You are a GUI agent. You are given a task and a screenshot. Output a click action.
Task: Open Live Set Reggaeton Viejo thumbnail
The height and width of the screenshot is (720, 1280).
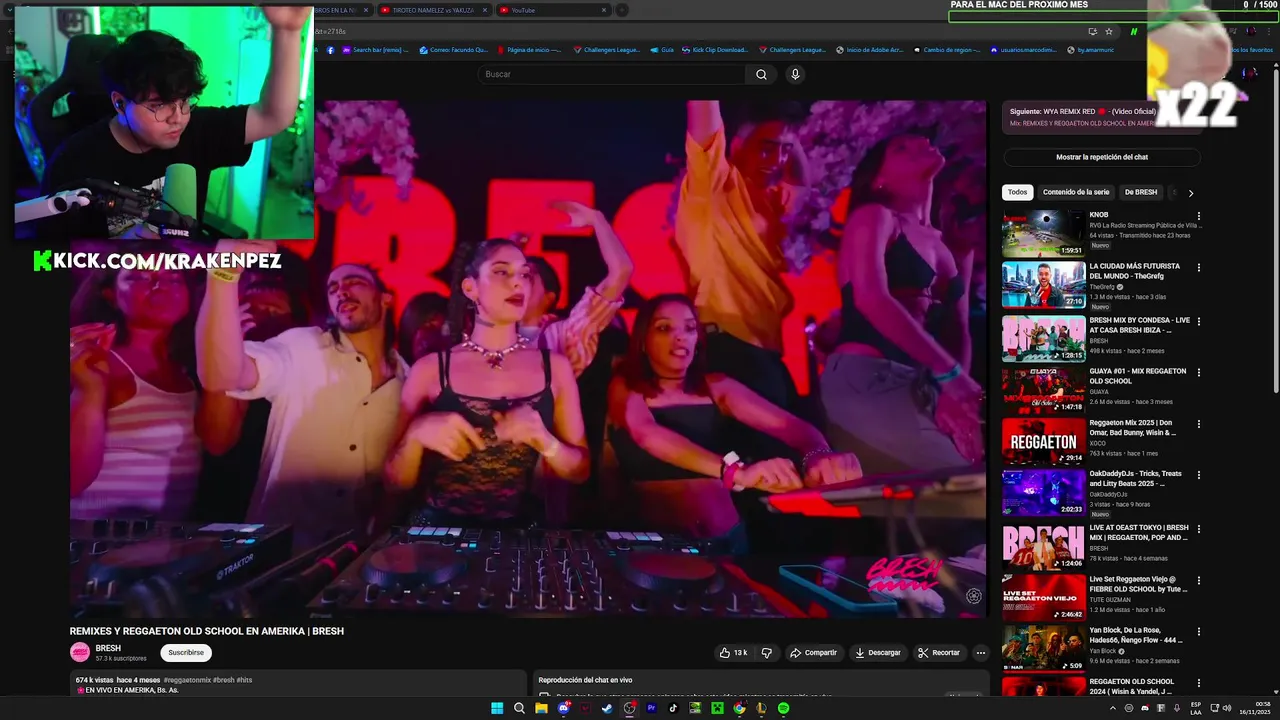[x=1043, y=596]
